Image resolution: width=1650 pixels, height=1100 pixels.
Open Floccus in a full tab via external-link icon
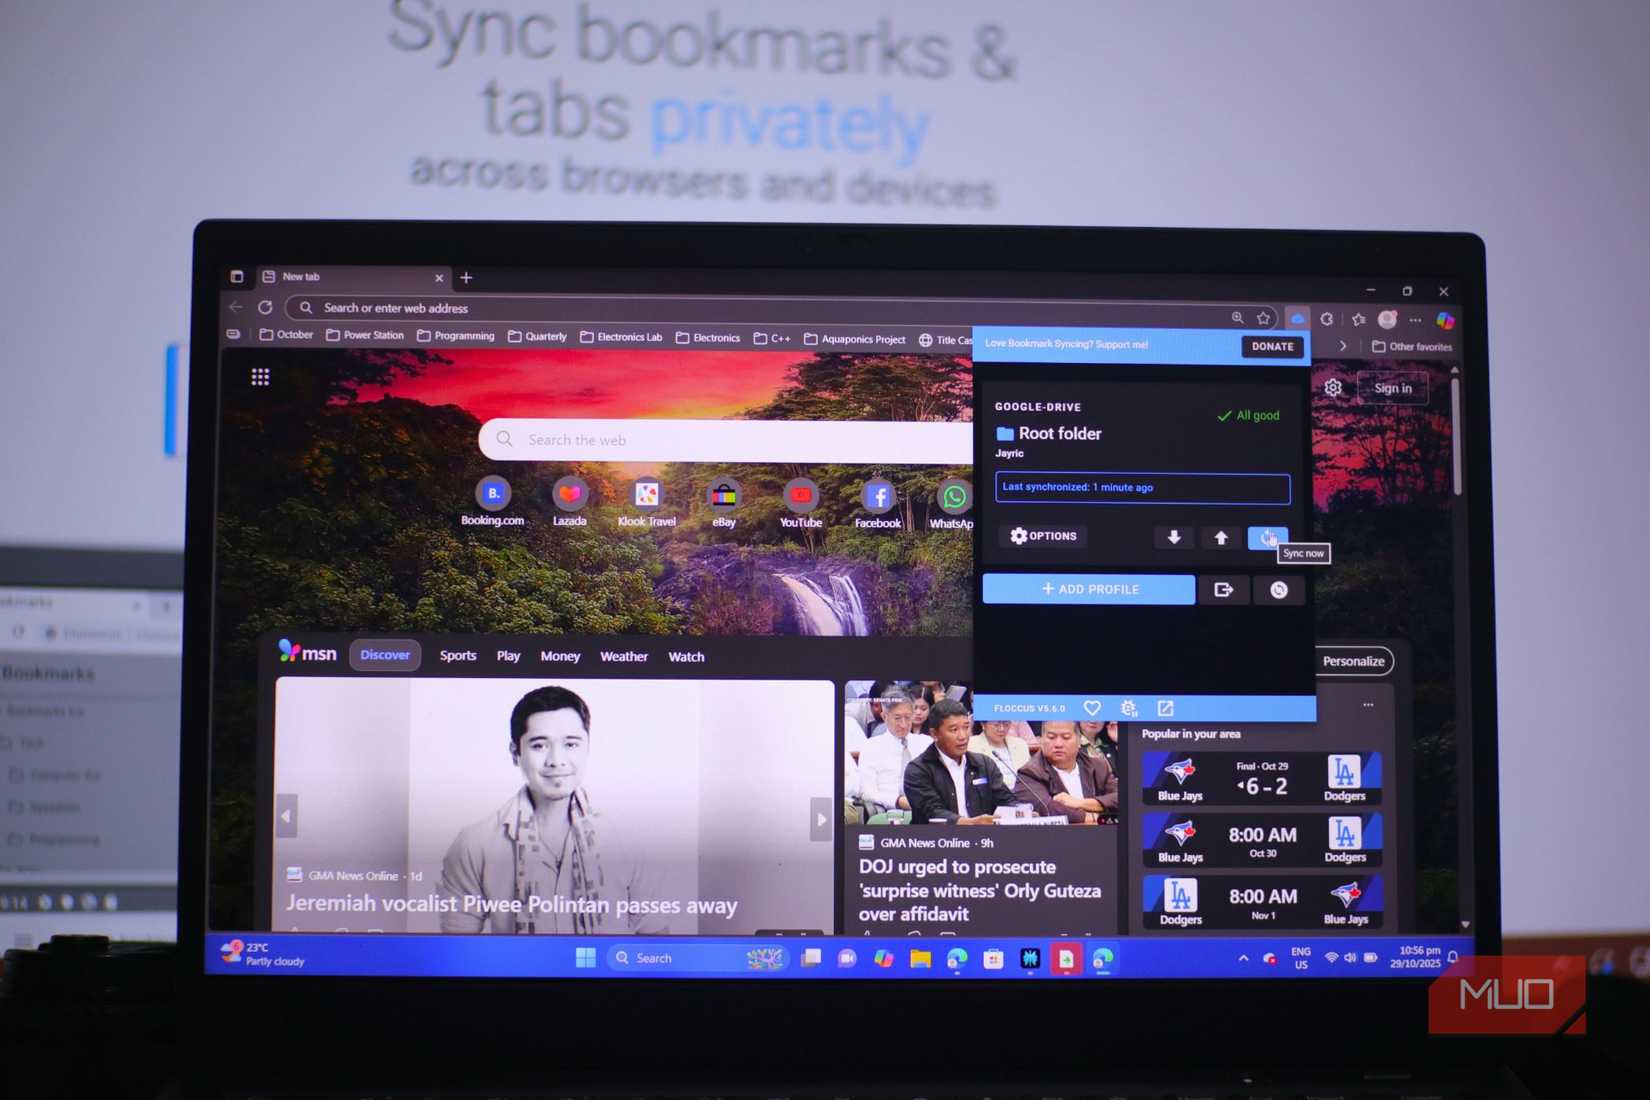1166,708
